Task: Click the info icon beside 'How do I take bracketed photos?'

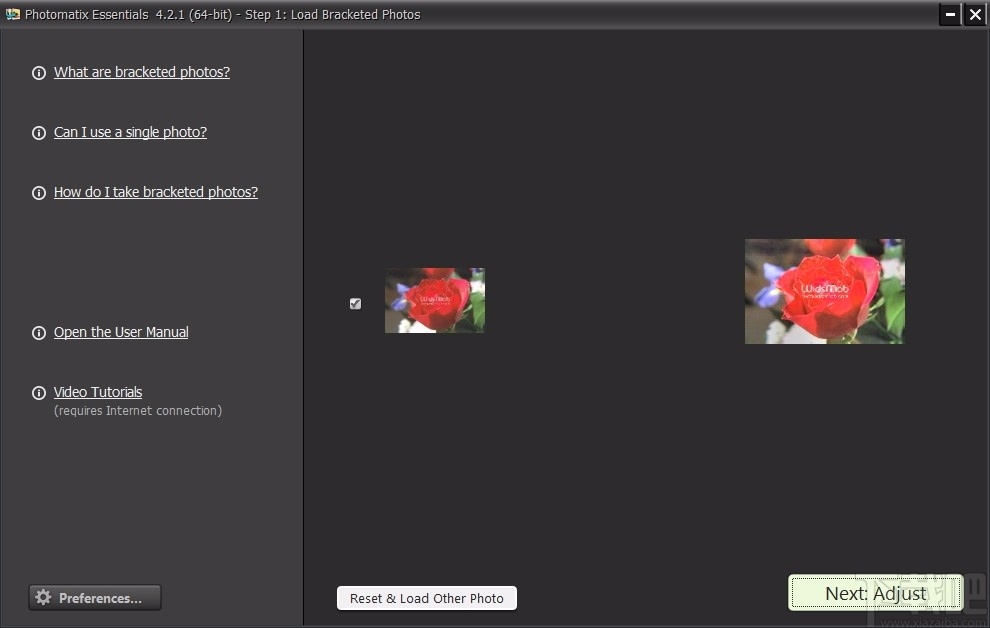Action: pos(39,192)
